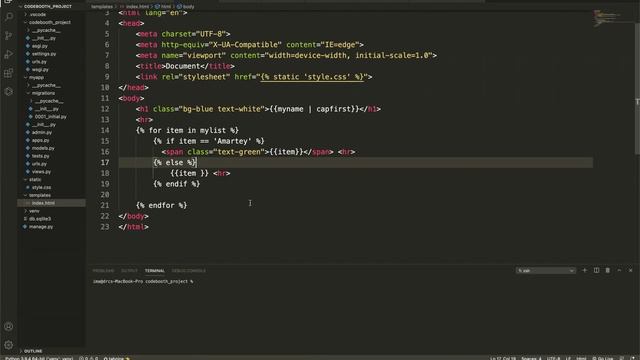
Task: Switch to the Problems tab
Action: point(103,271)
